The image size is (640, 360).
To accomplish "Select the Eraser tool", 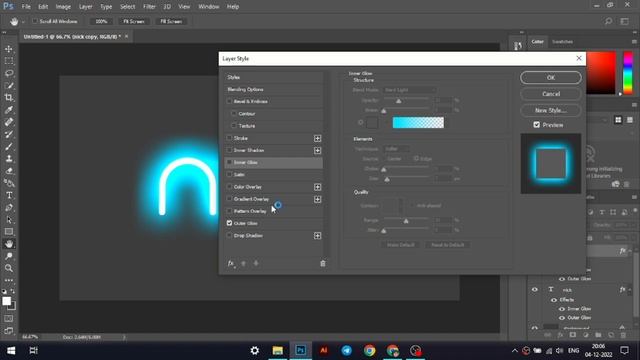I will [x=9, y=171].
